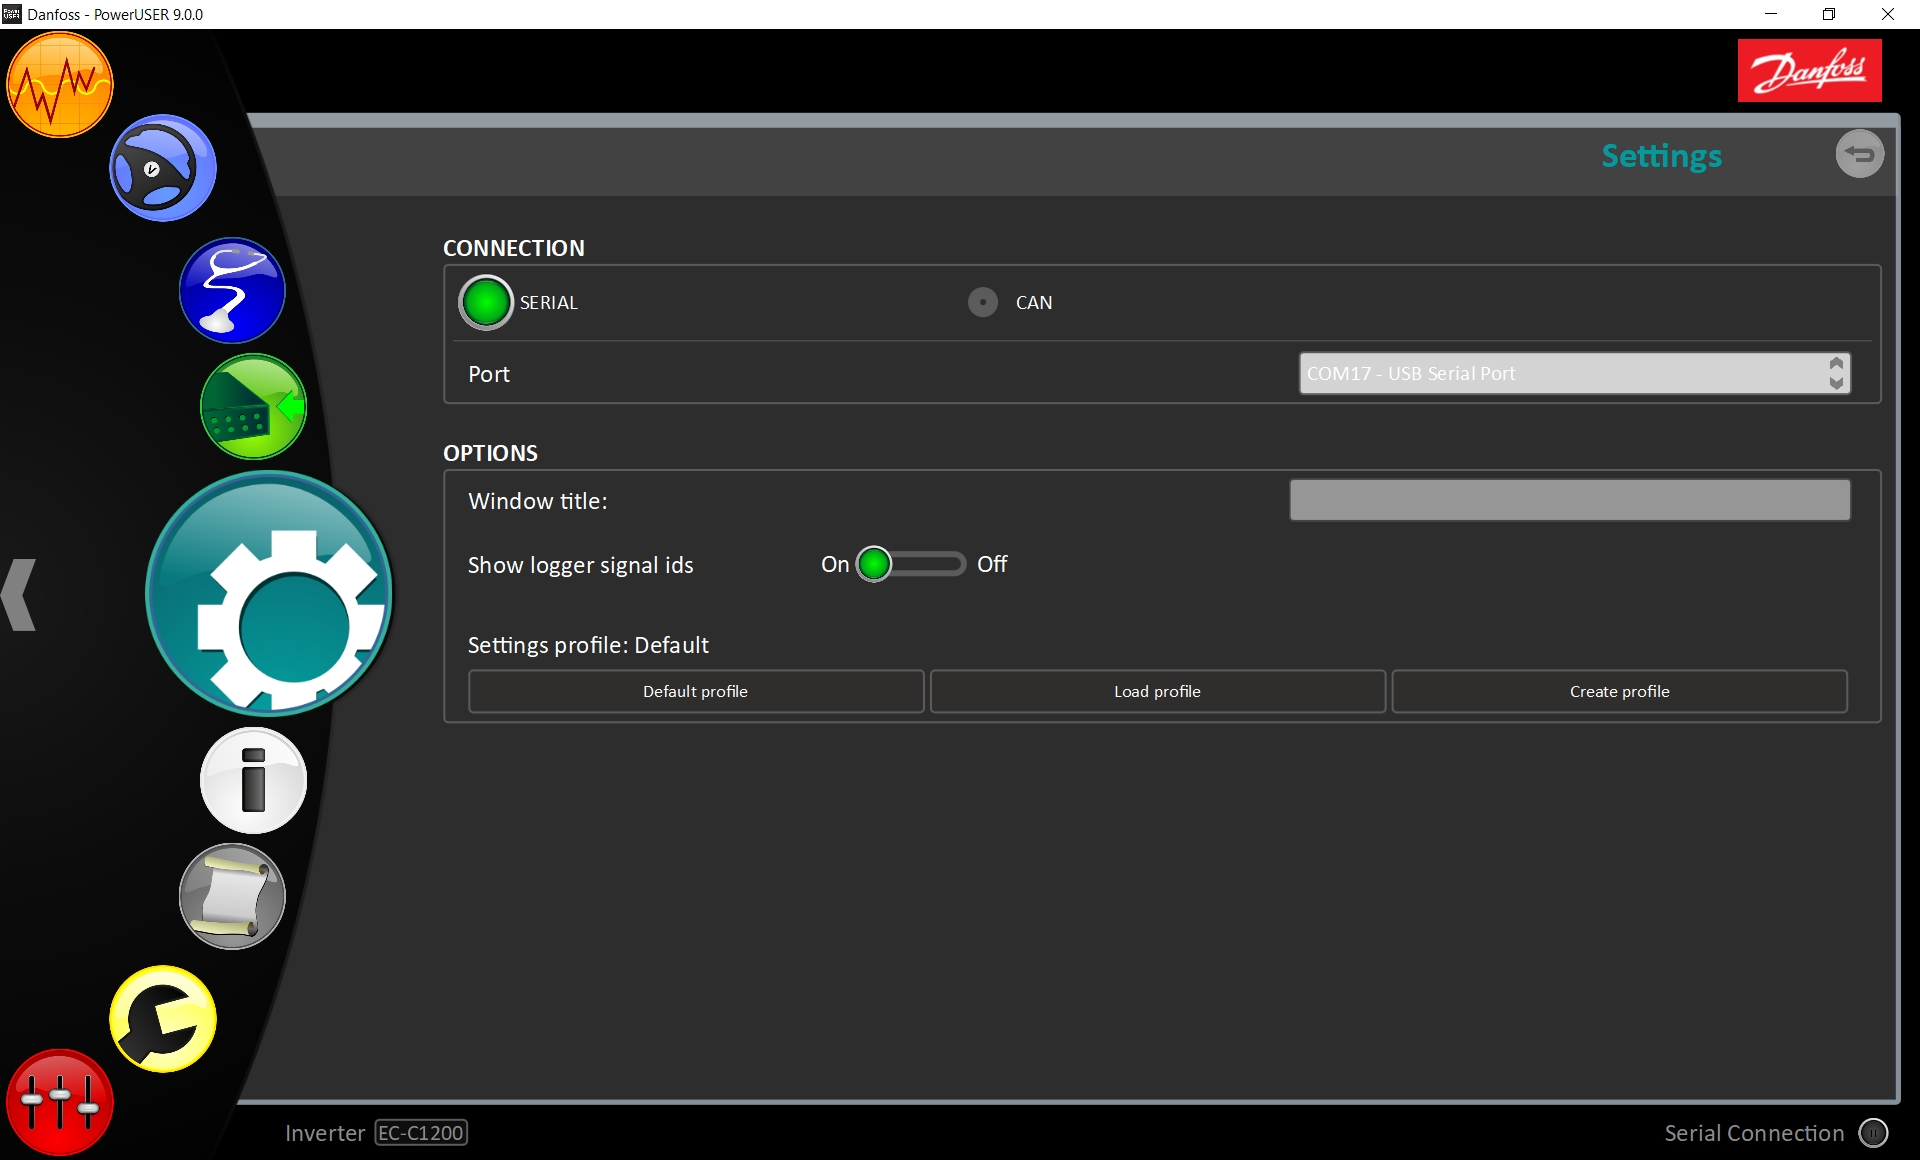Click the Serial Connection status text
1920x1160 pixels.
(1754, 1133)
